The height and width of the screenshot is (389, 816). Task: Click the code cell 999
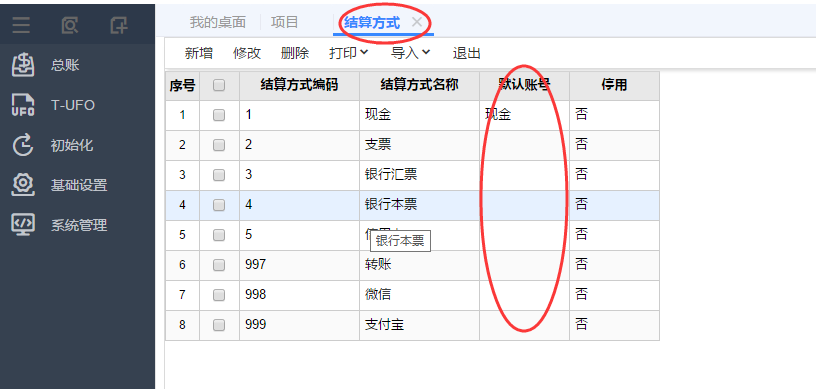299,325
